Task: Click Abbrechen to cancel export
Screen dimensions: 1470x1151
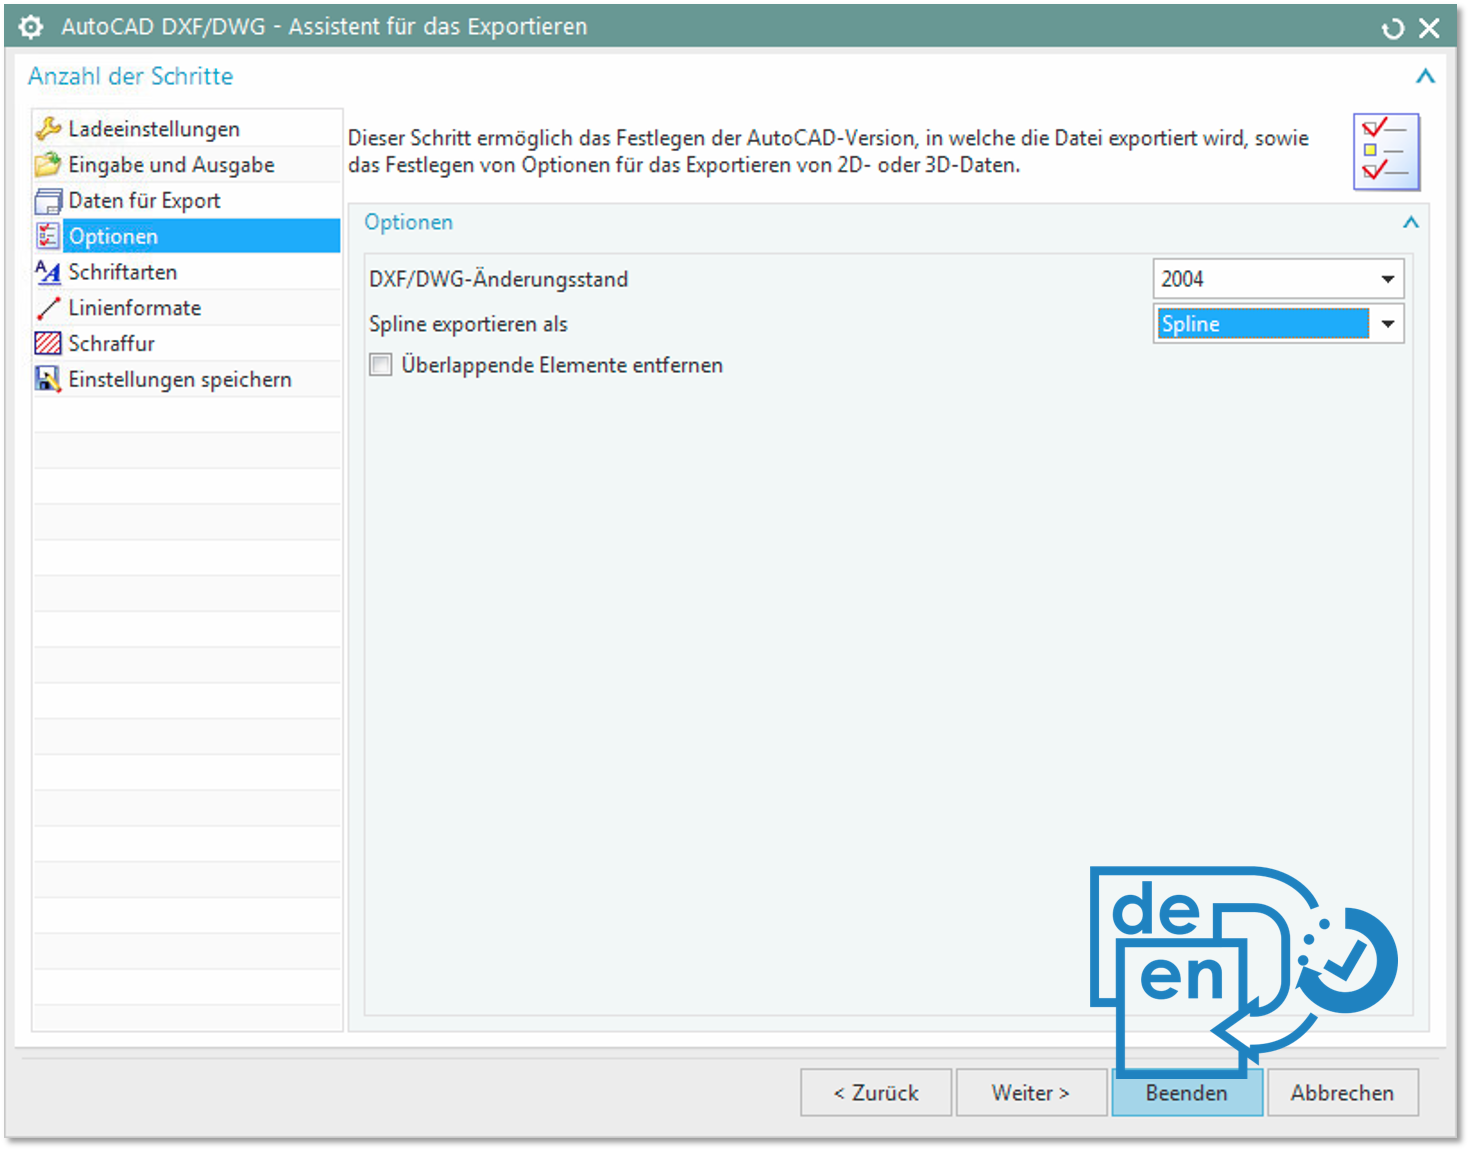Action: point(1341,1093)
